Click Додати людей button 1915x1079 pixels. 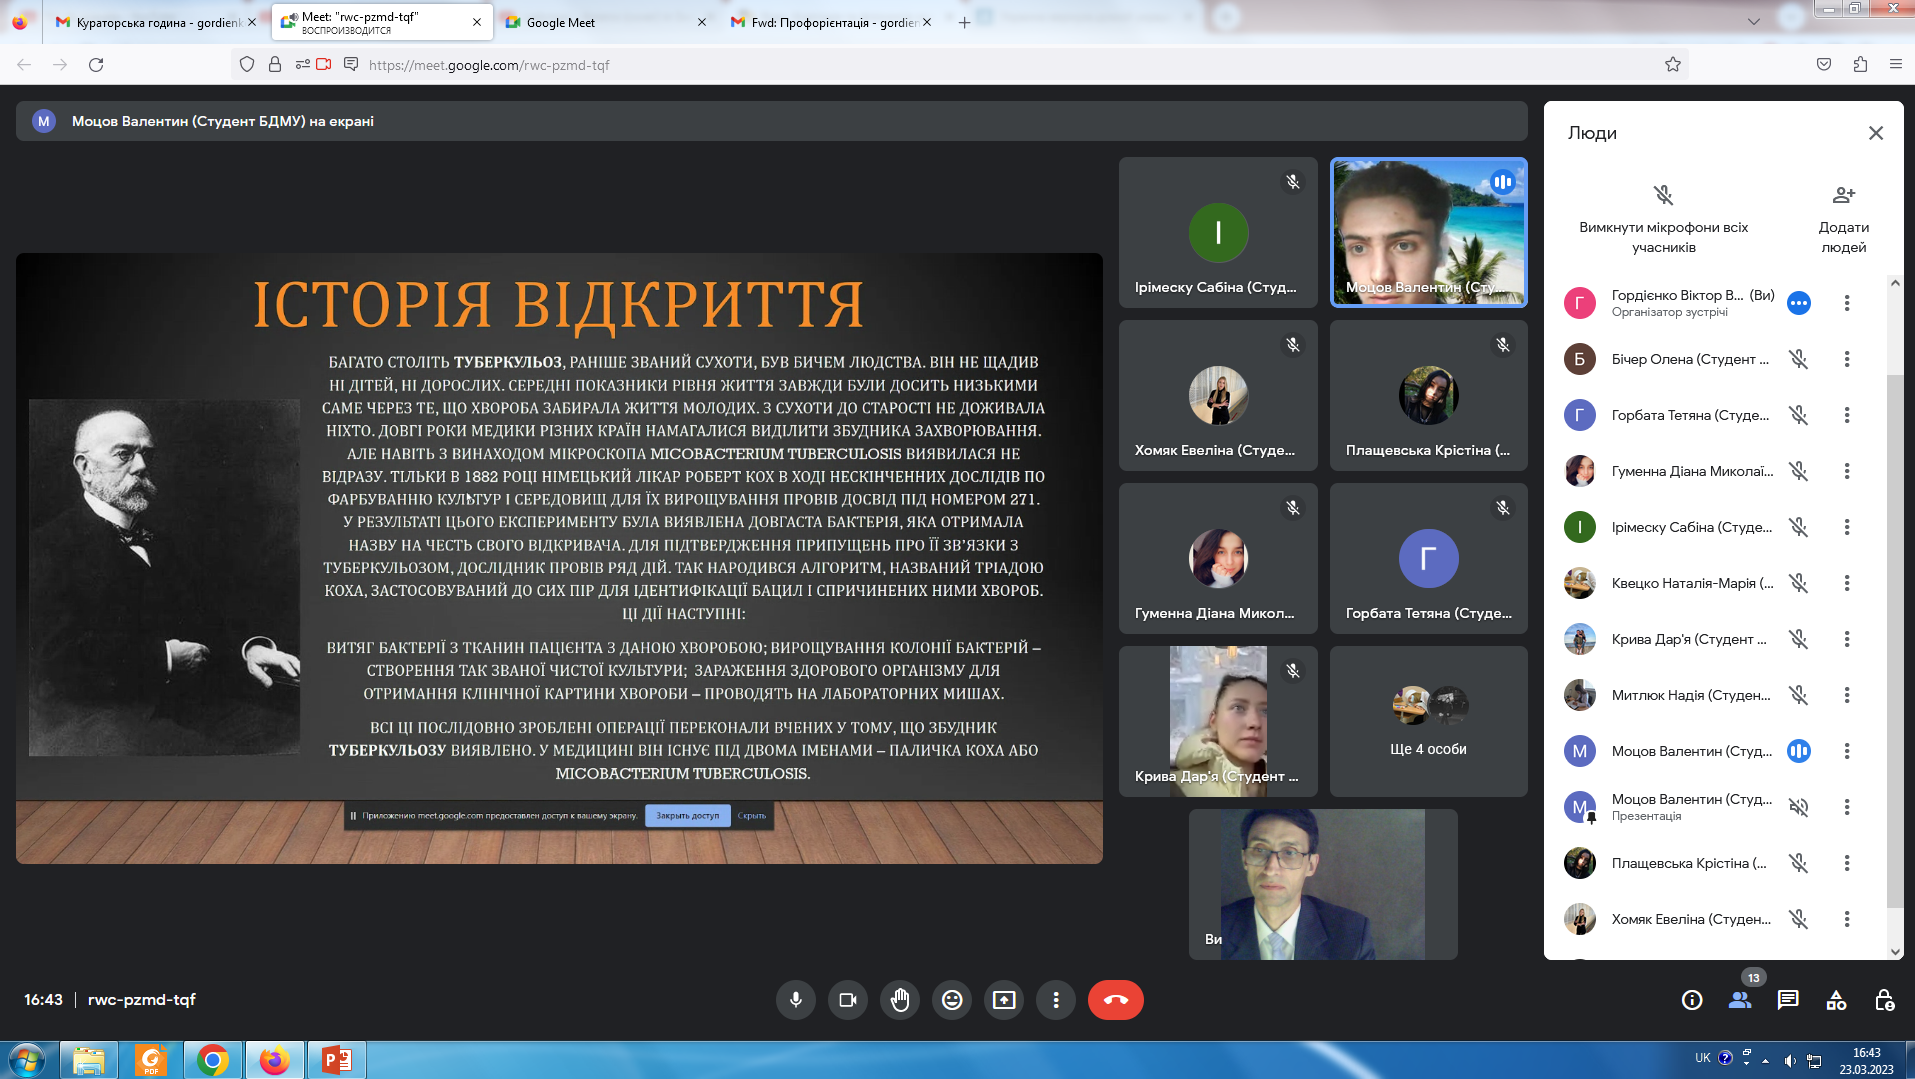[x=1843, y=219]
